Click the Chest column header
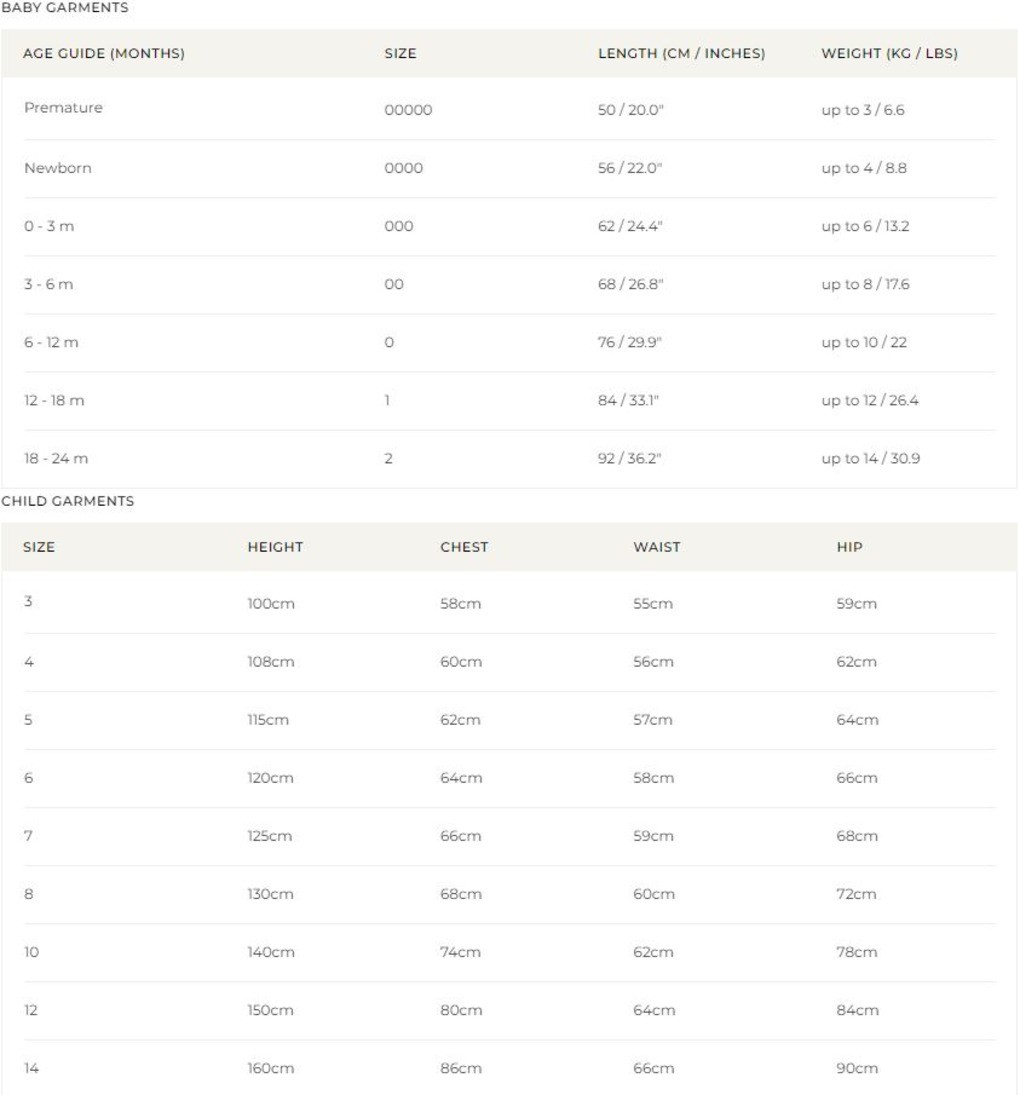The image size is (1020, 1095). pos(464,547)
